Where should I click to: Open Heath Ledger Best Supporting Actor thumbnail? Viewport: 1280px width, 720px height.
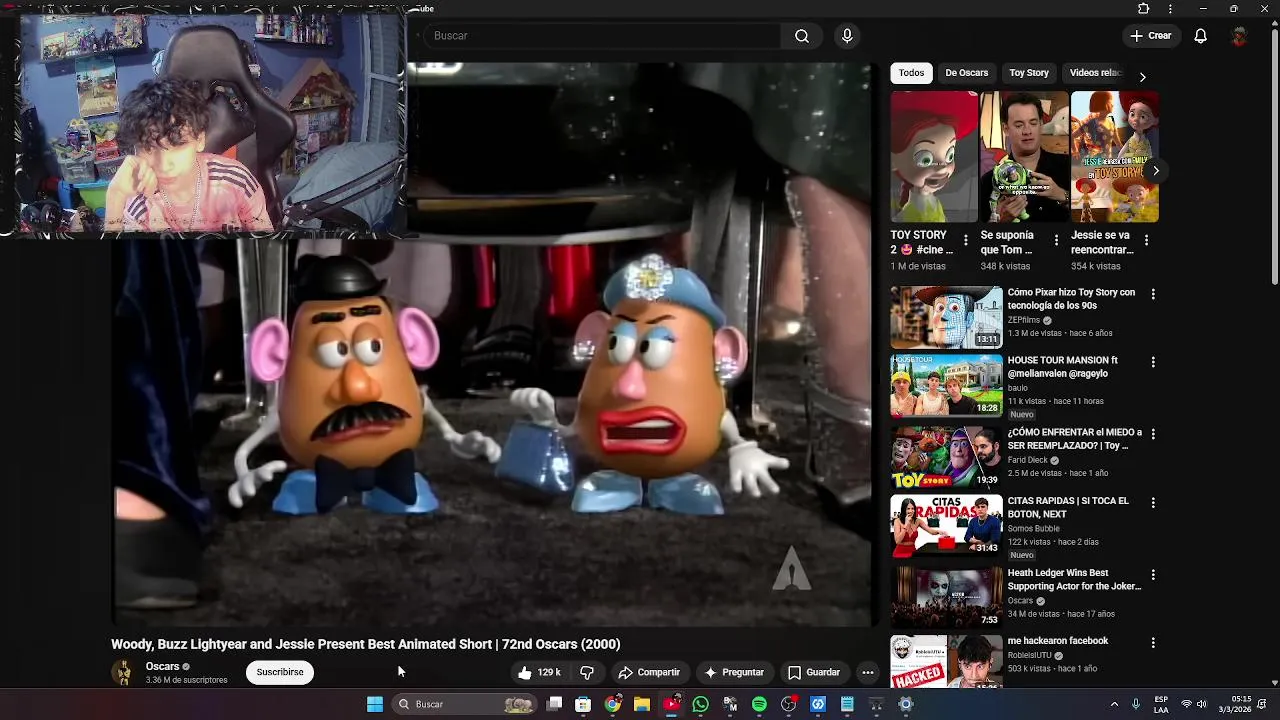(x=946, y=597)
